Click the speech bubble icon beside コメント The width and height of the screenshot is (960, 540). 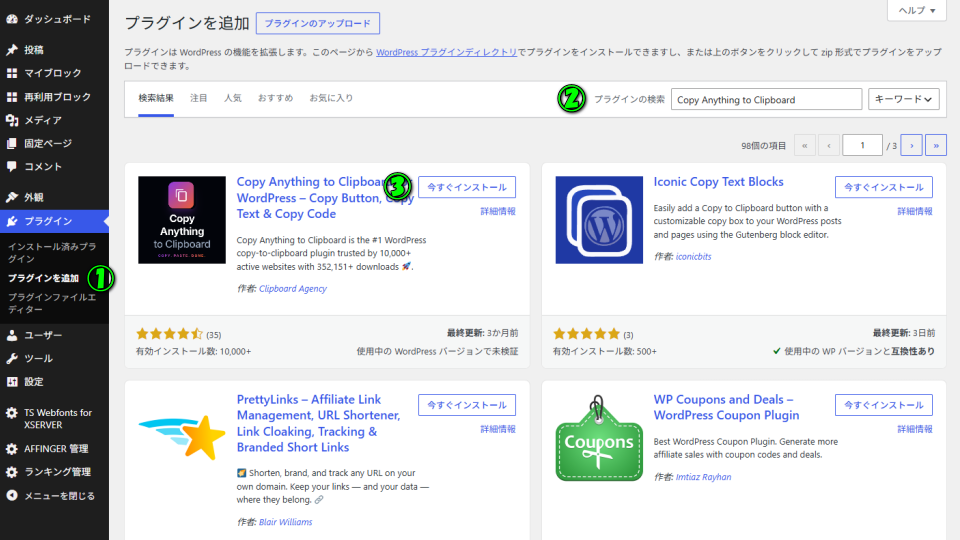tap(12, 167)
